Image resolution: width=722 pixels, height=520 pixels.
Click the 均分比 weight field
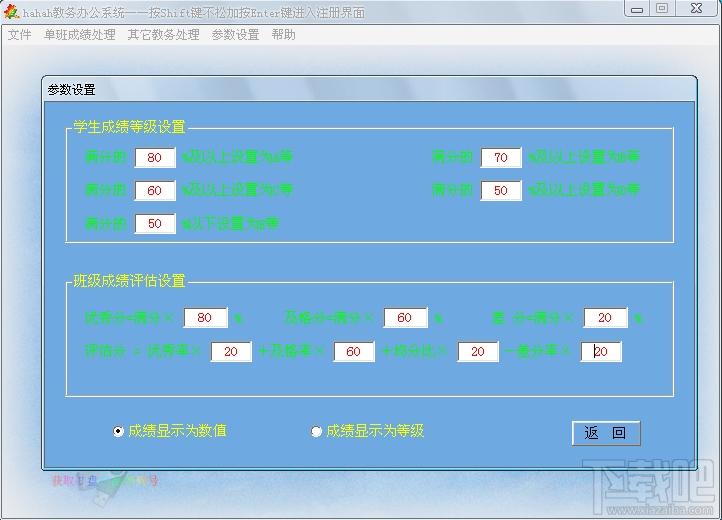(477, 351)
